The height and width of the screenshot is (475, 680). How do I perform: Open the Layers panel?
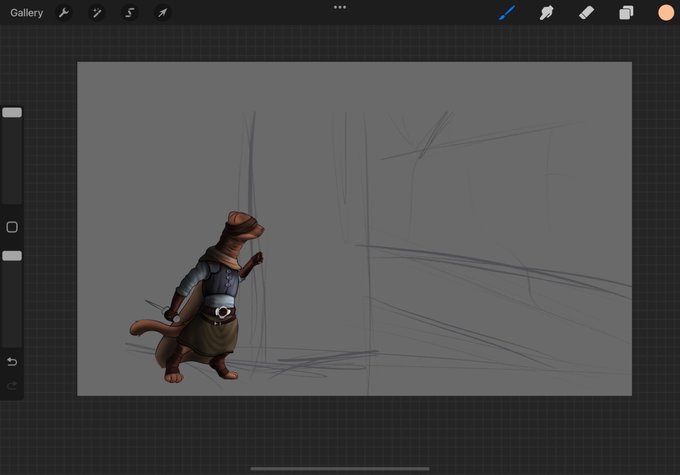click(626, 13)
